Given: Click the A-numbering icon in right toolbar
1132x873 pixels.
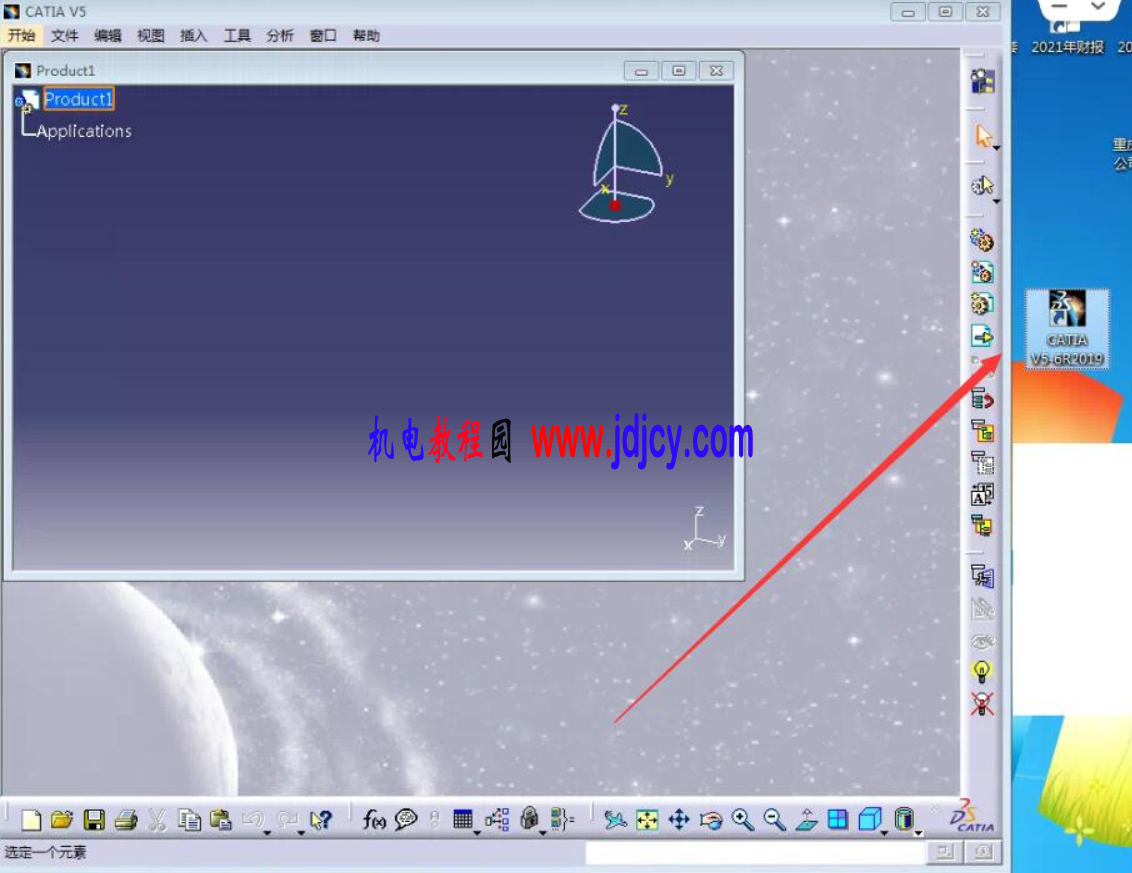Looking at the screenshot, I should (x=982, y=495).
